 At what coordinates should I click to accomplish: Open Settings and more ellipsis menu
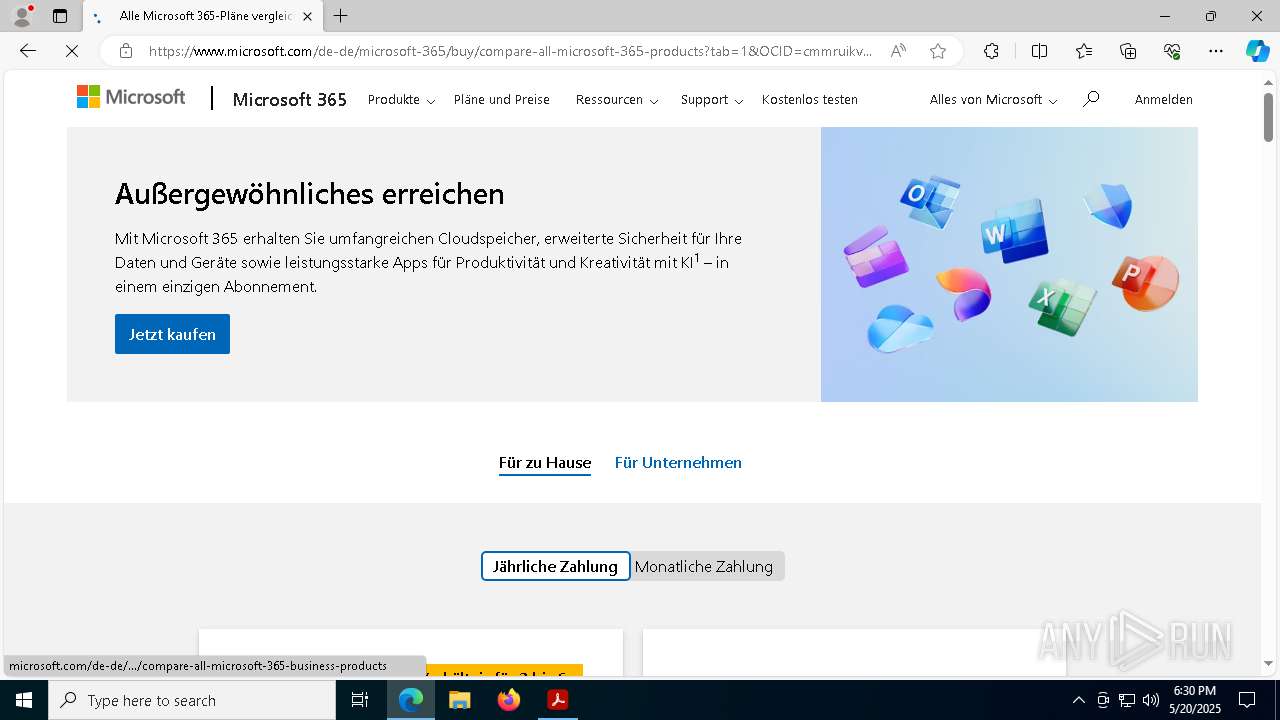1216,51
